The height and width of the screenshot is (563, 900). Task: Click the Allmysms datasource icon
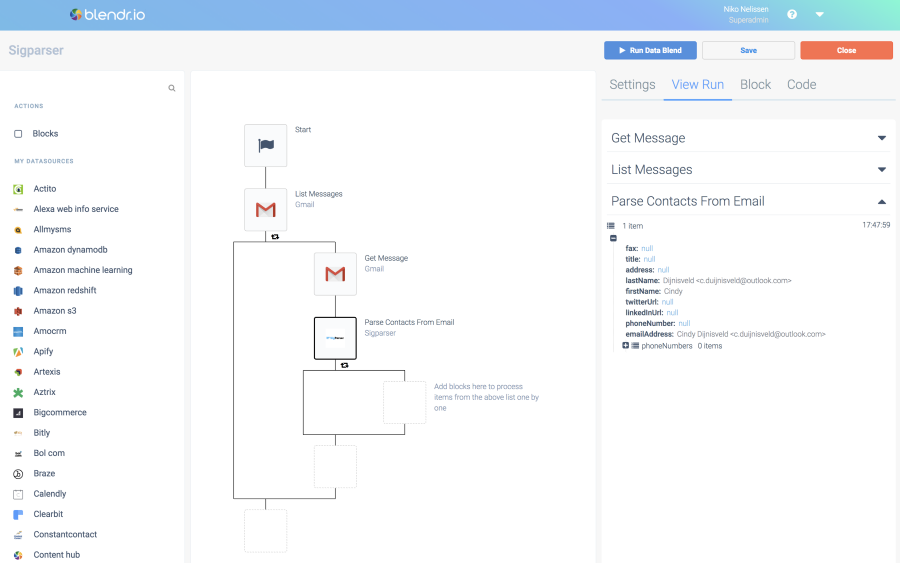tap(18, 230)
